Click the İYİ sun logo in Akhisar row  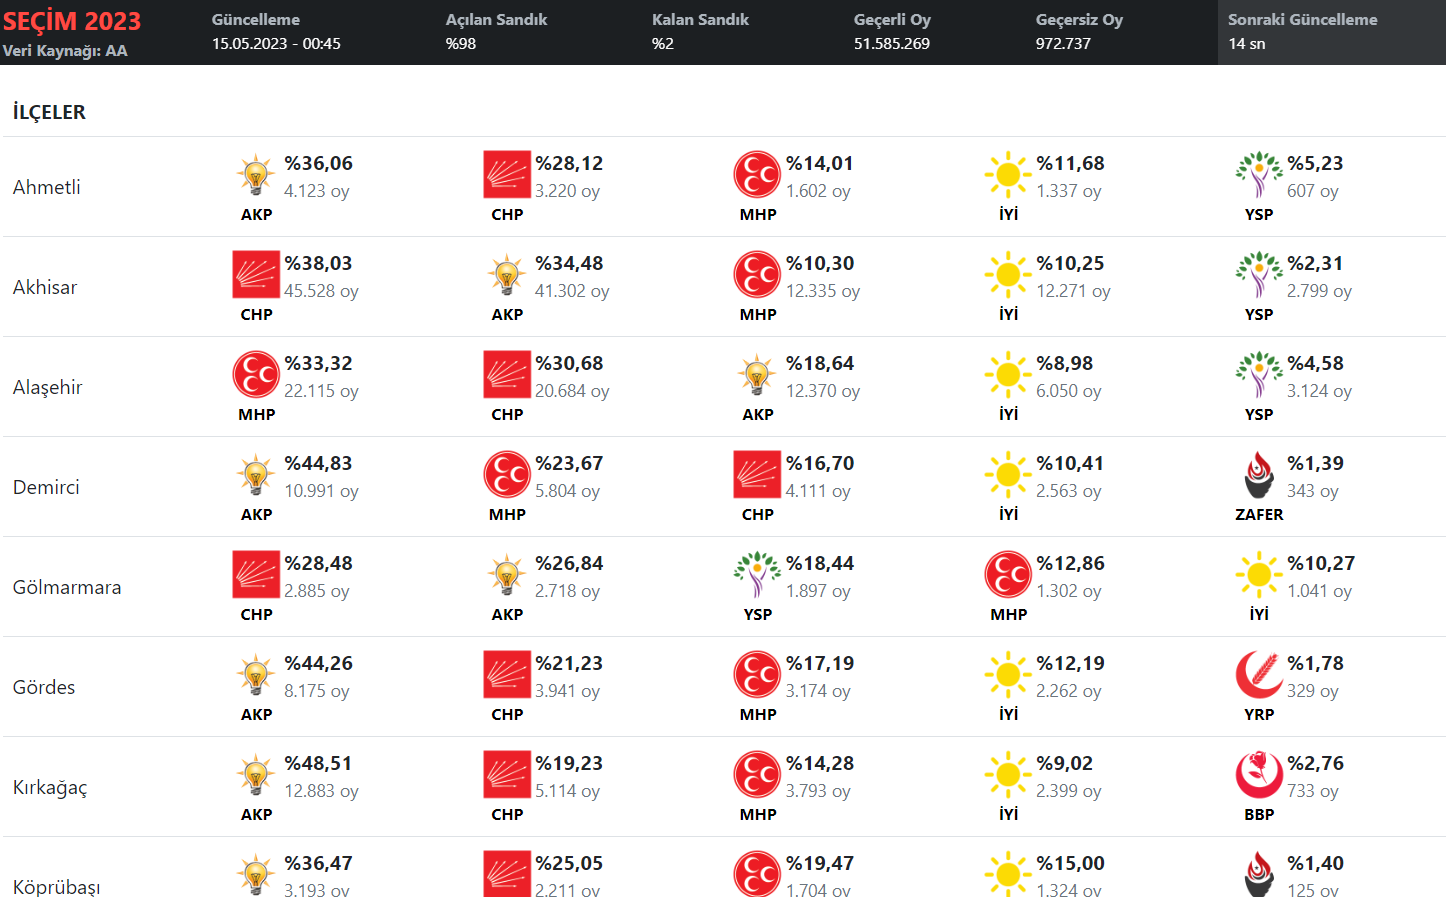pos(1008,275)
